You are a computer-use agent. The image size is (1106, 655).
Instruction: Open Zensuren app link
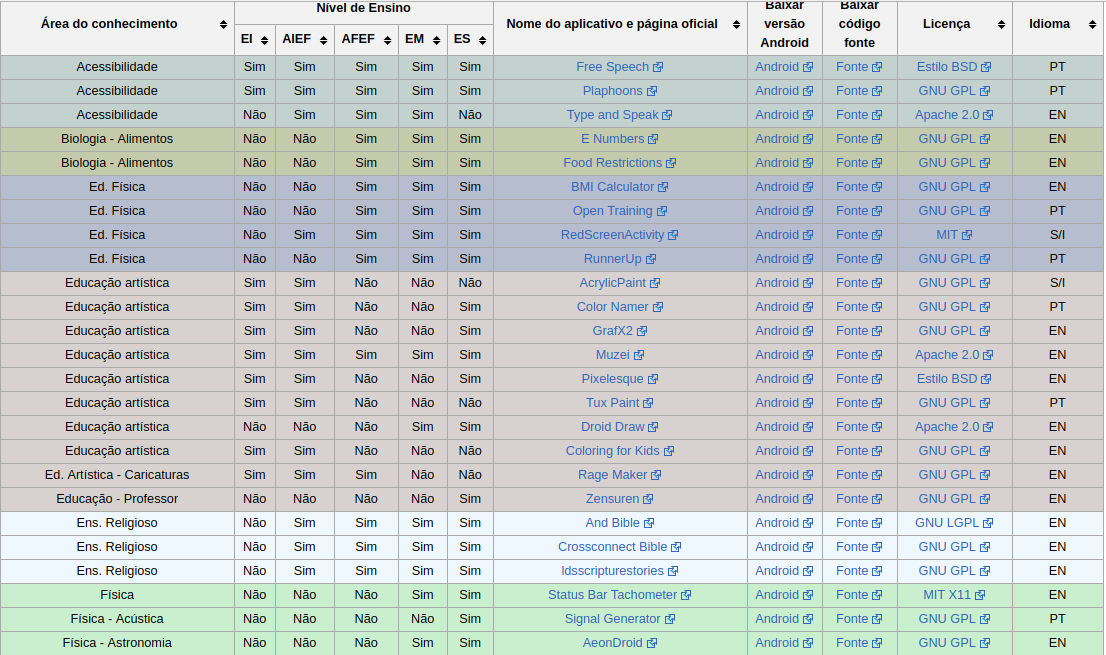(619, 498)
